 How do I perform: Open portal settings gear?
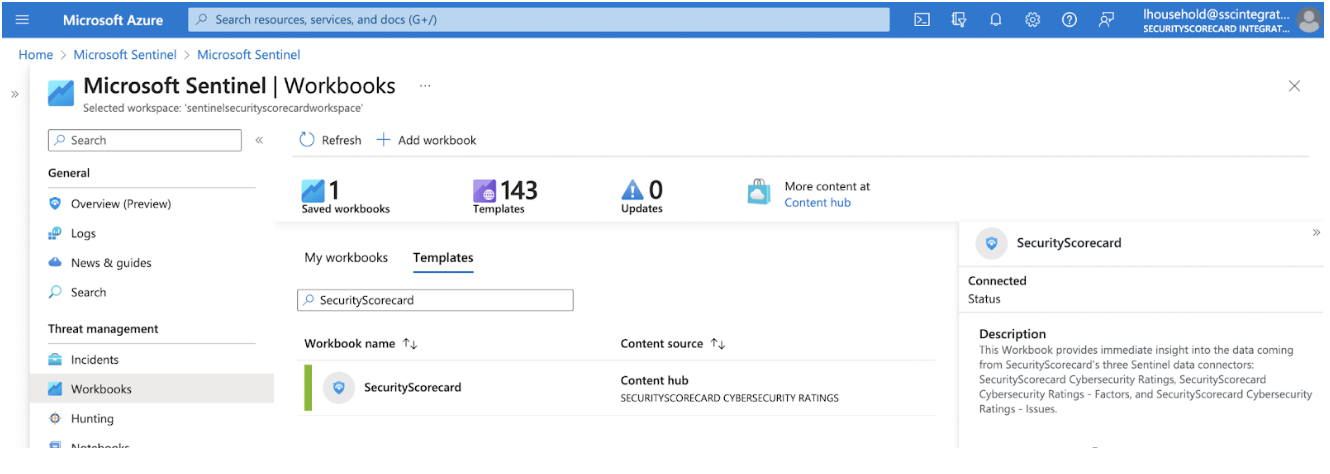(1033, 20)
